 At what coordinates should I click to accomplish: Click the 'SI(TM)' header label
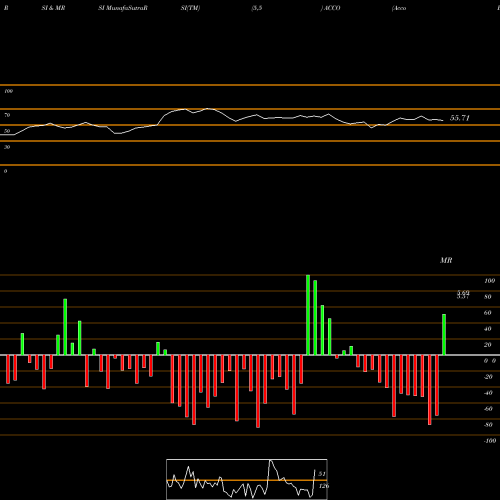tap(190, 8)
